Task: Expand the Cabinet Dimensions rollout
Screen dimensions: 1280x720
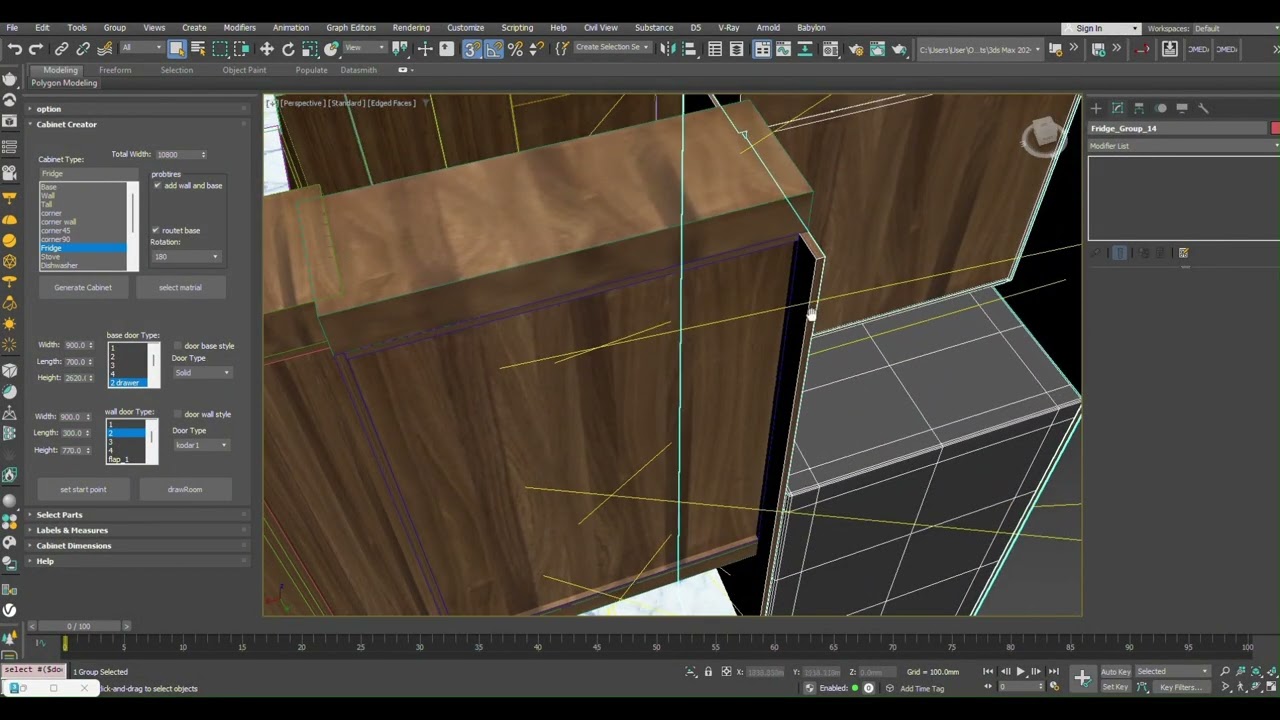Action: tap(74, 546)
